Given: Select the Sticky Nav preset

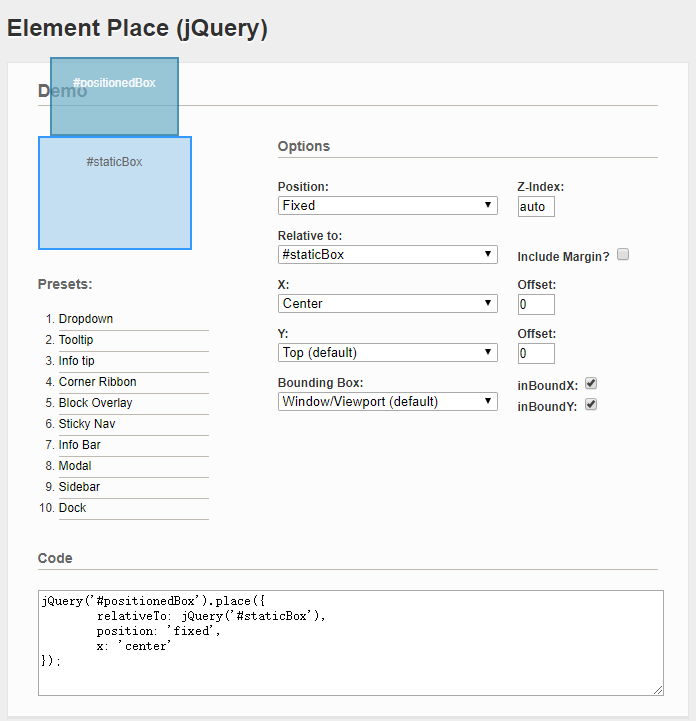Looking at the screenshot, I should [x=87, y=424].
